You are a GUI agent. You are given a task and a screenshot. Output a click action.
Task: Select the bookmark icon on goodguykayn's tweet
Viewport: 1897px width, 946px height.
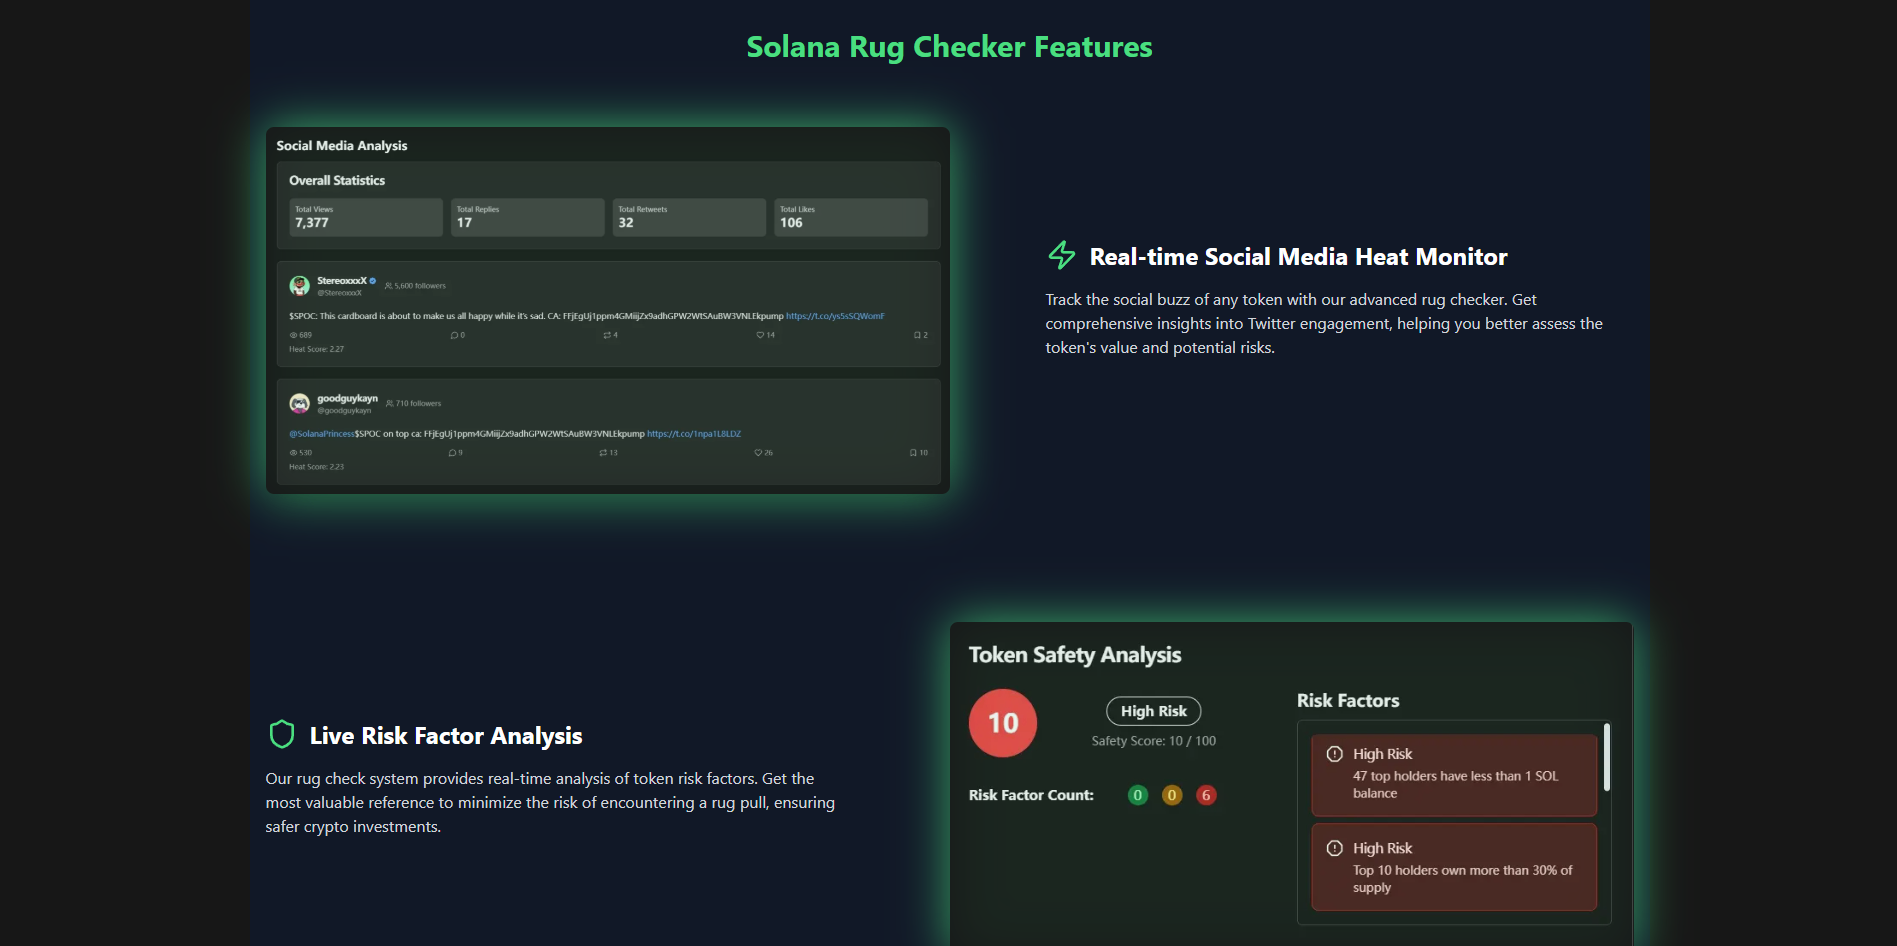pos(912,452)
